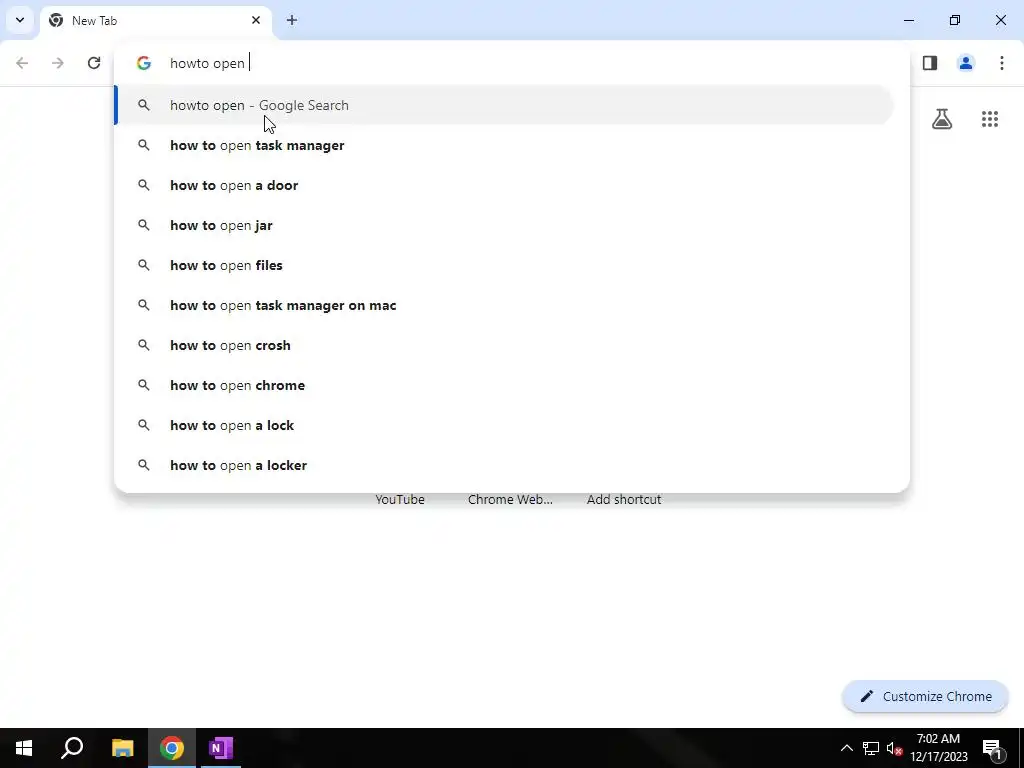Open Search Labs flask icon
The height and width of the screenshot is (768, 1024).
[x=942, y=119]
